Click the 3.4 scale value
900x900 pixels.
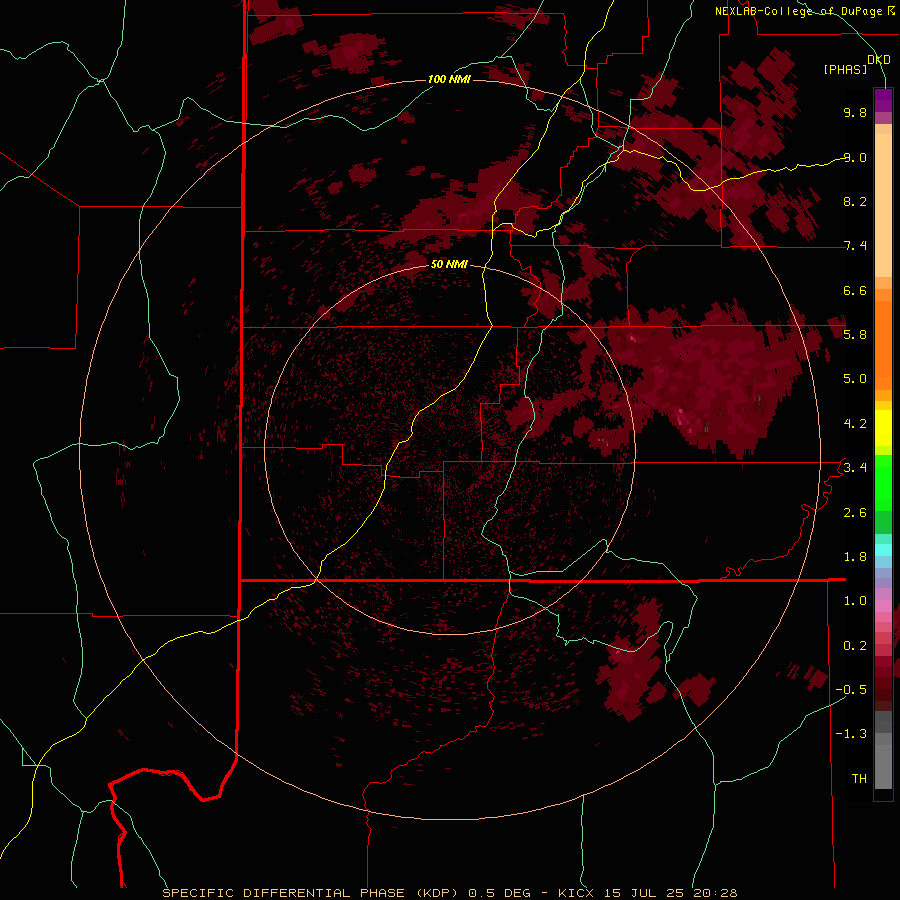coord(855,467)
